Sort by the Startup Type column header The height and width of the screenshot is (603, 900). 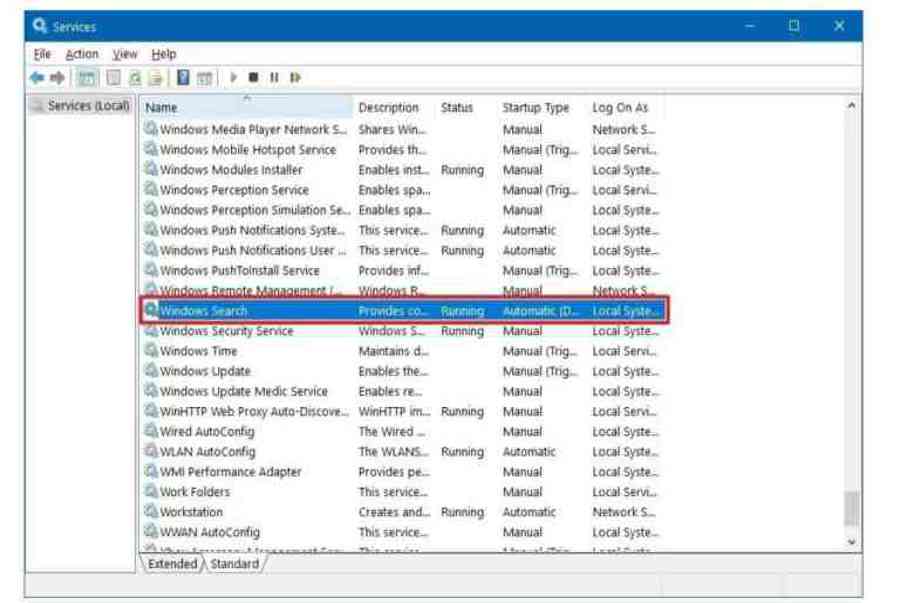click(542, 107)
